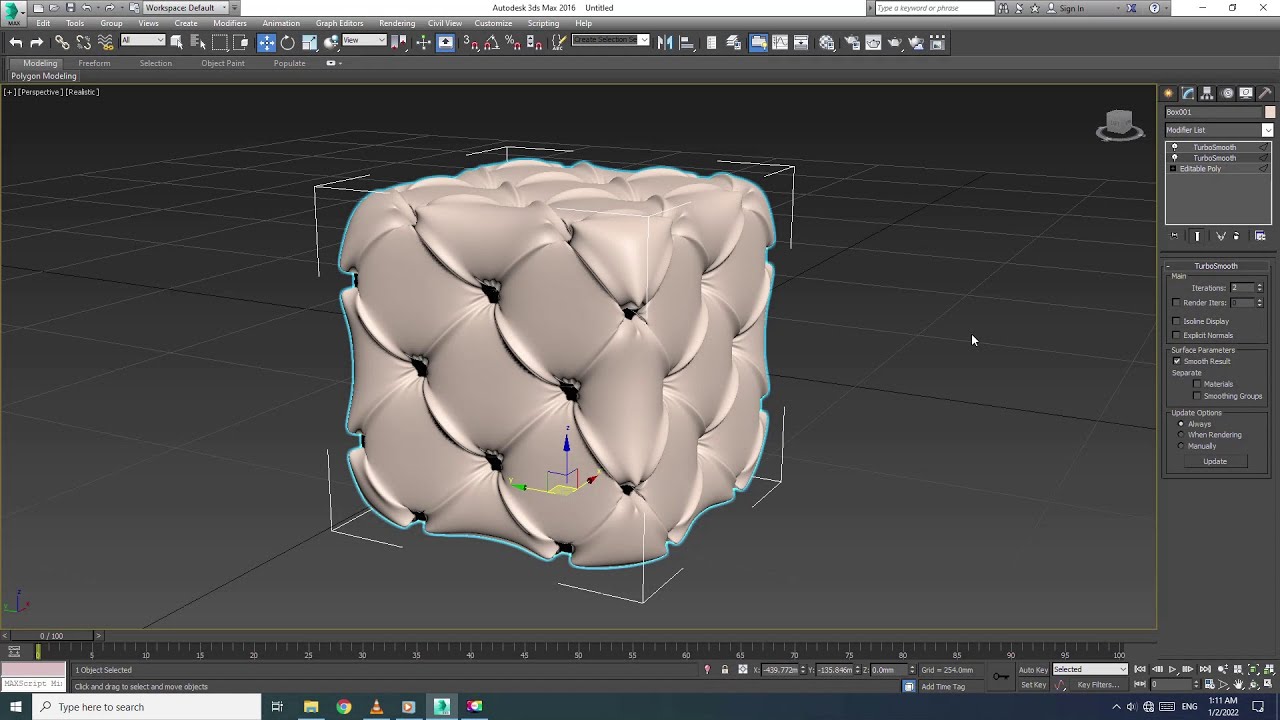Activate Select and Scale tool
1280x720 pixels.
pyautogui.click(x=310, y=42)
